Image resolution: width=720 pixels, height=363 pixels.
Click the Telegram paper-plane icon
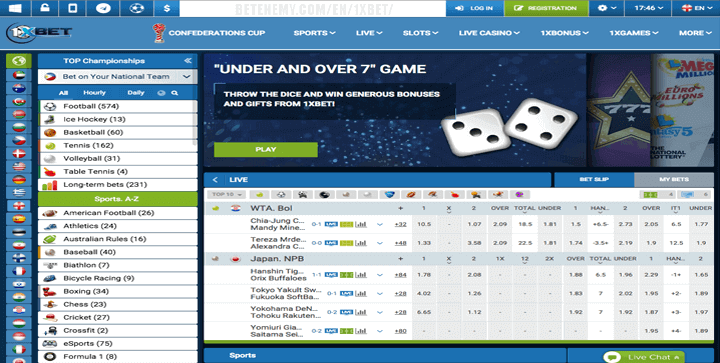(x=103, y=8)
